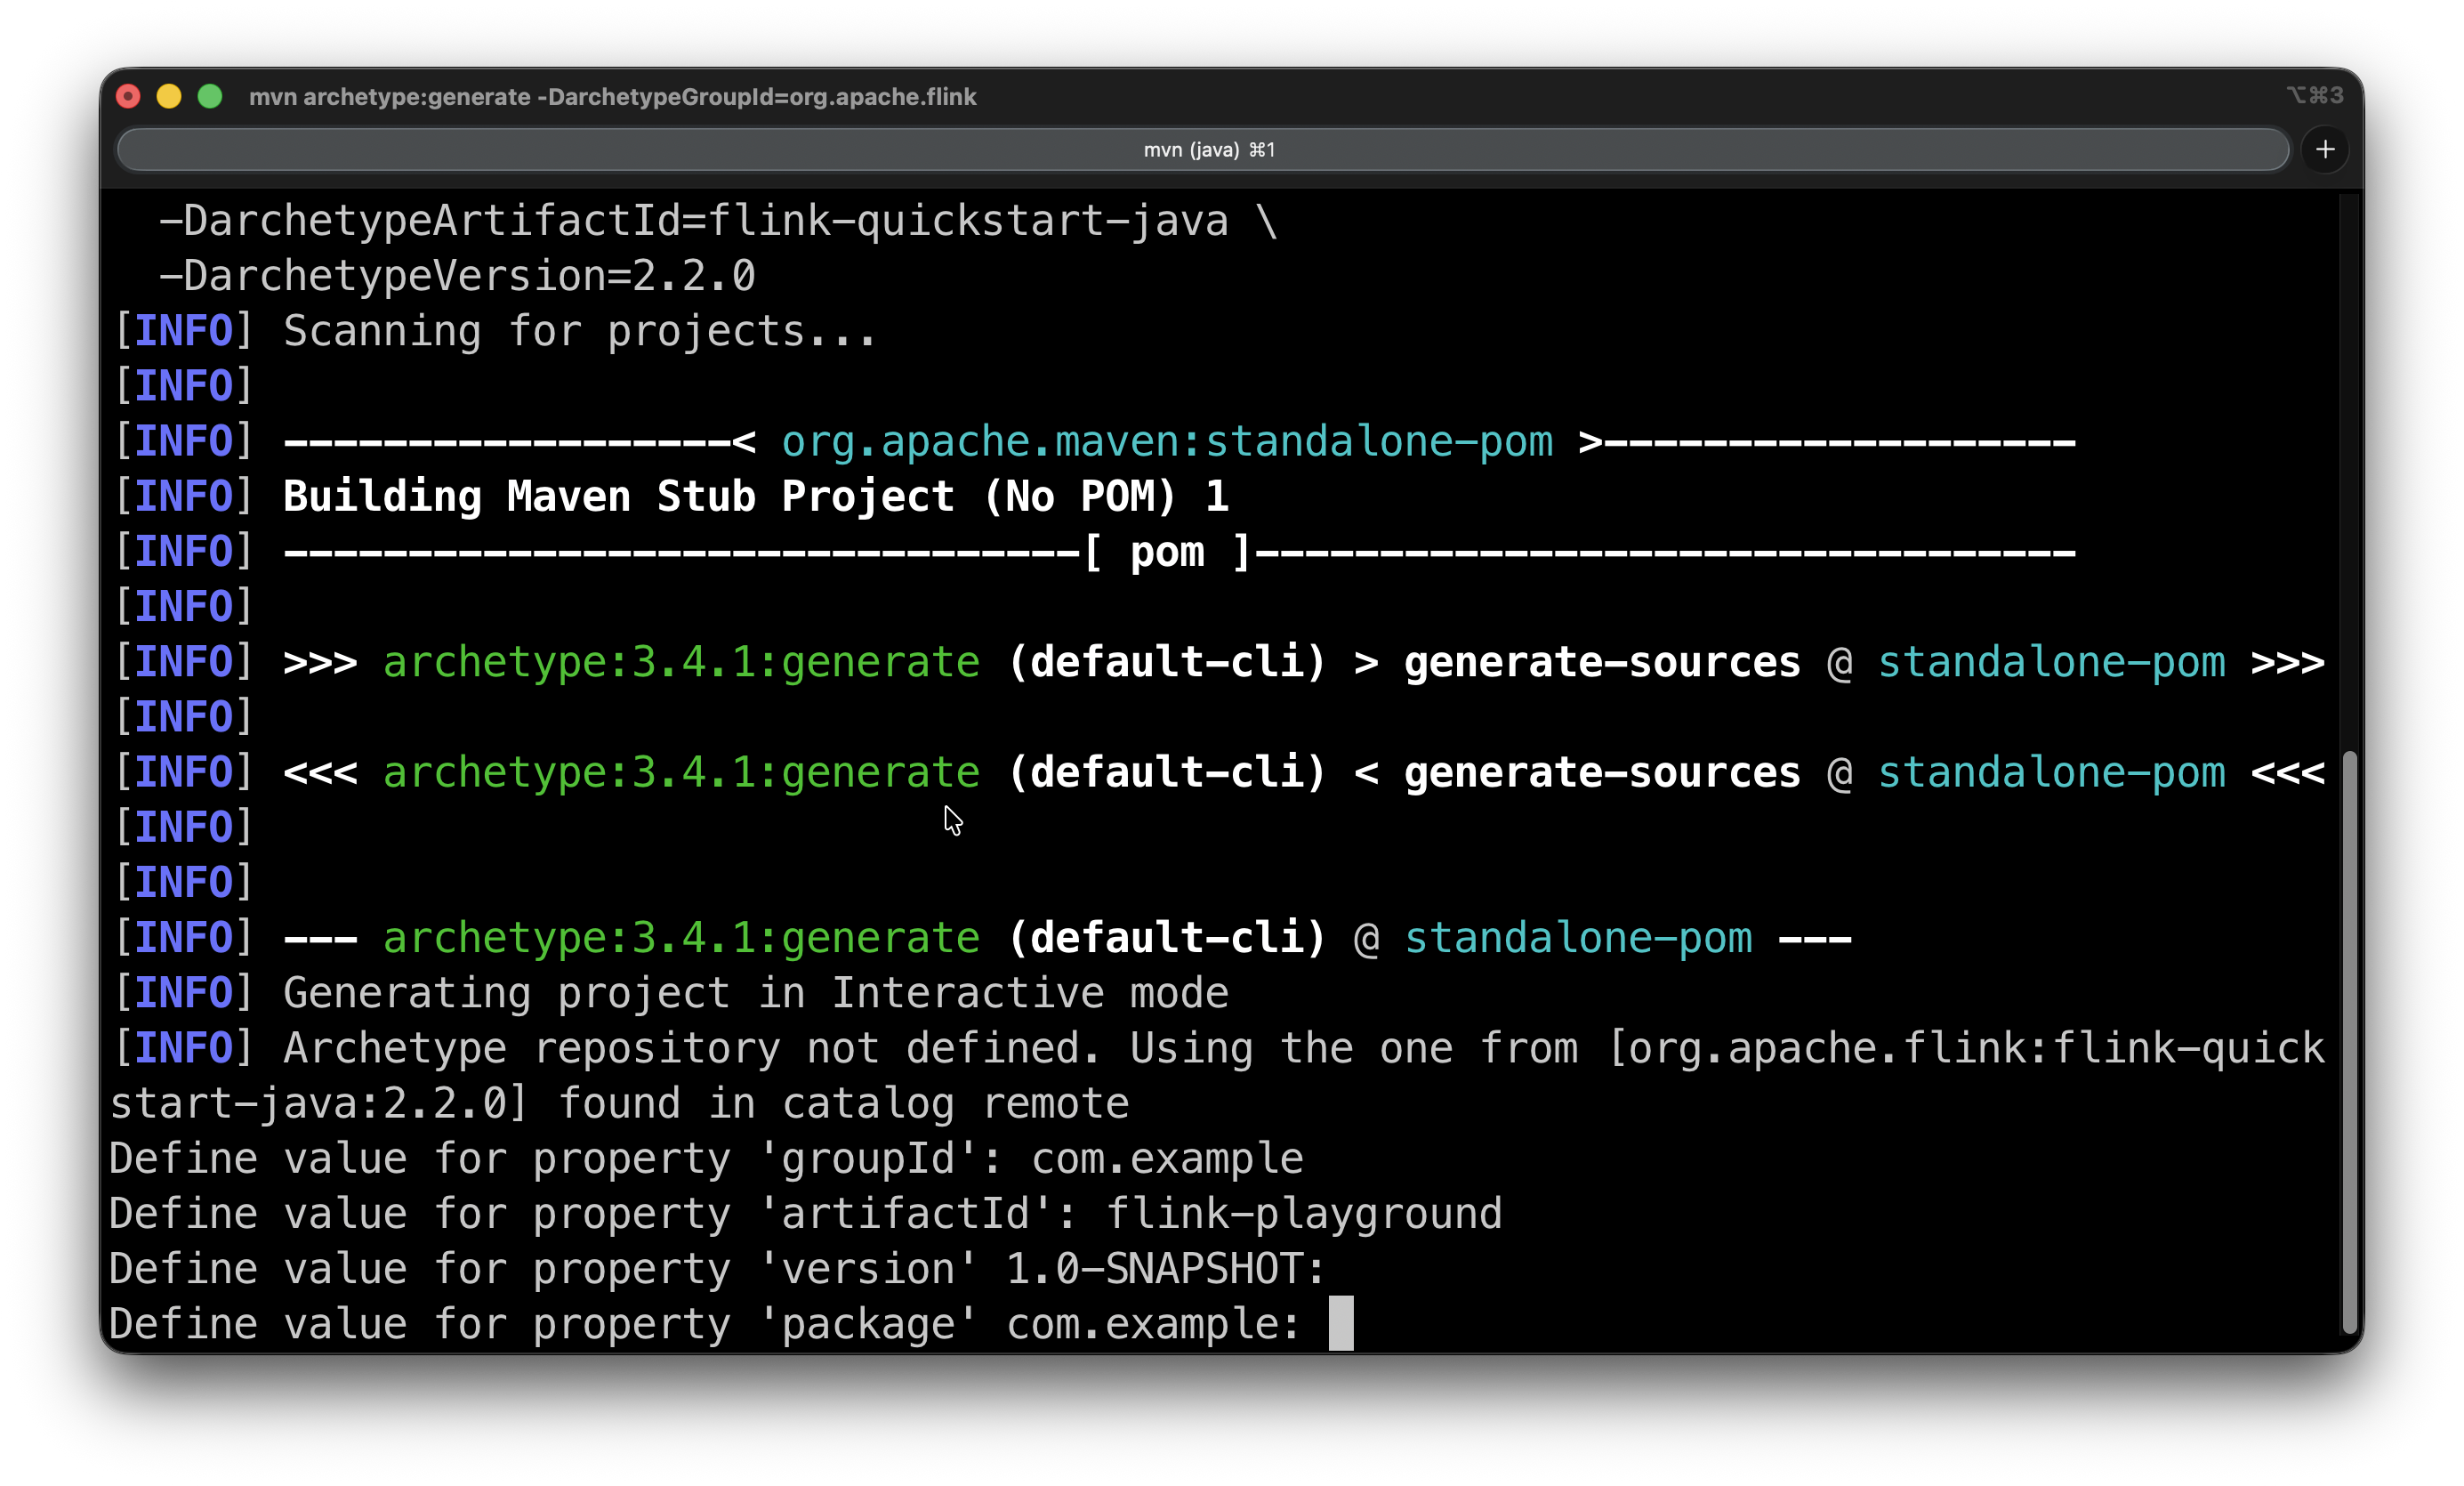
Task: Click 'standalone-pom' on the '---' line
Action: pyautogui.click(x=1578, y=938)
